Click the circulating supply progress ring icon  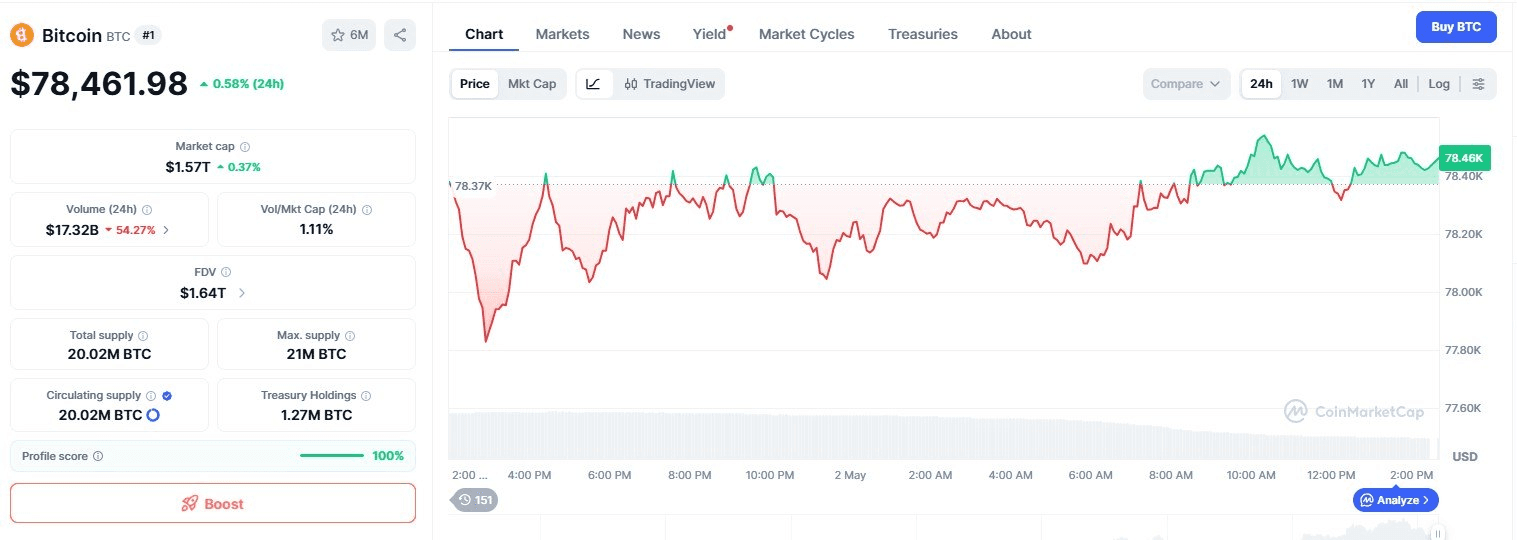click(153, 415)
